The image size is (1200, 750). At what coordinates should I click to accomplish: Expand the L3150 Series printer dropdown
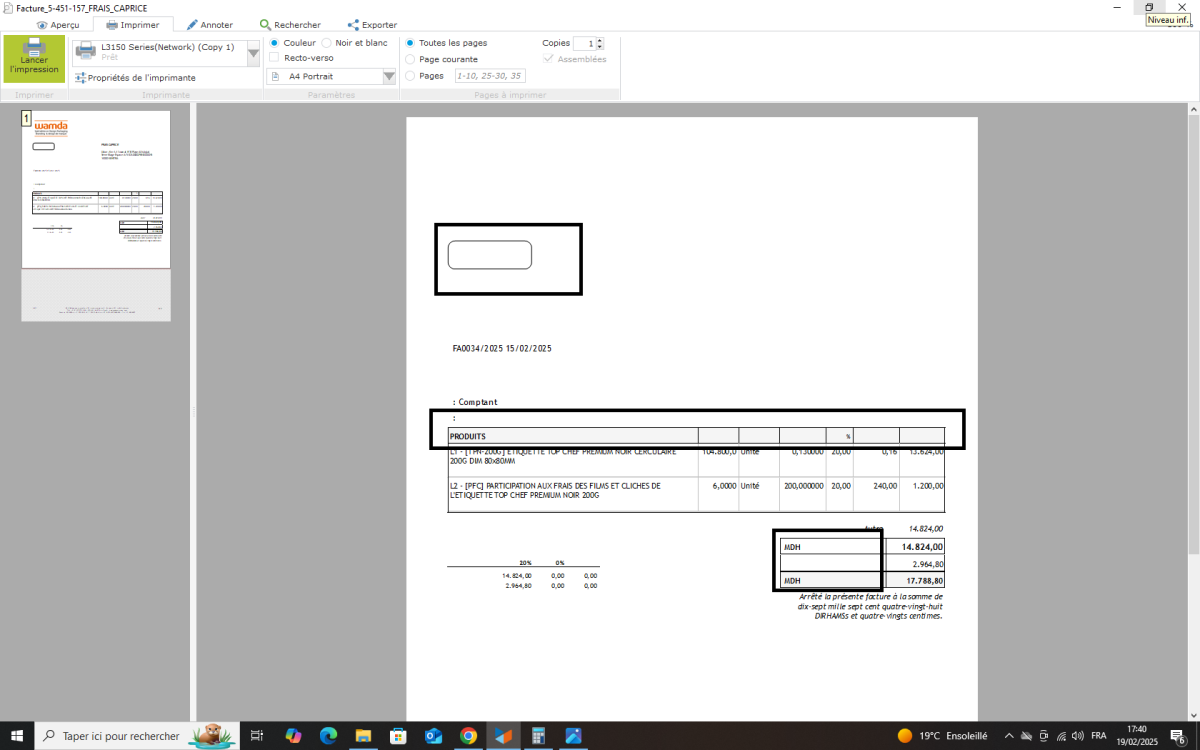253,53
